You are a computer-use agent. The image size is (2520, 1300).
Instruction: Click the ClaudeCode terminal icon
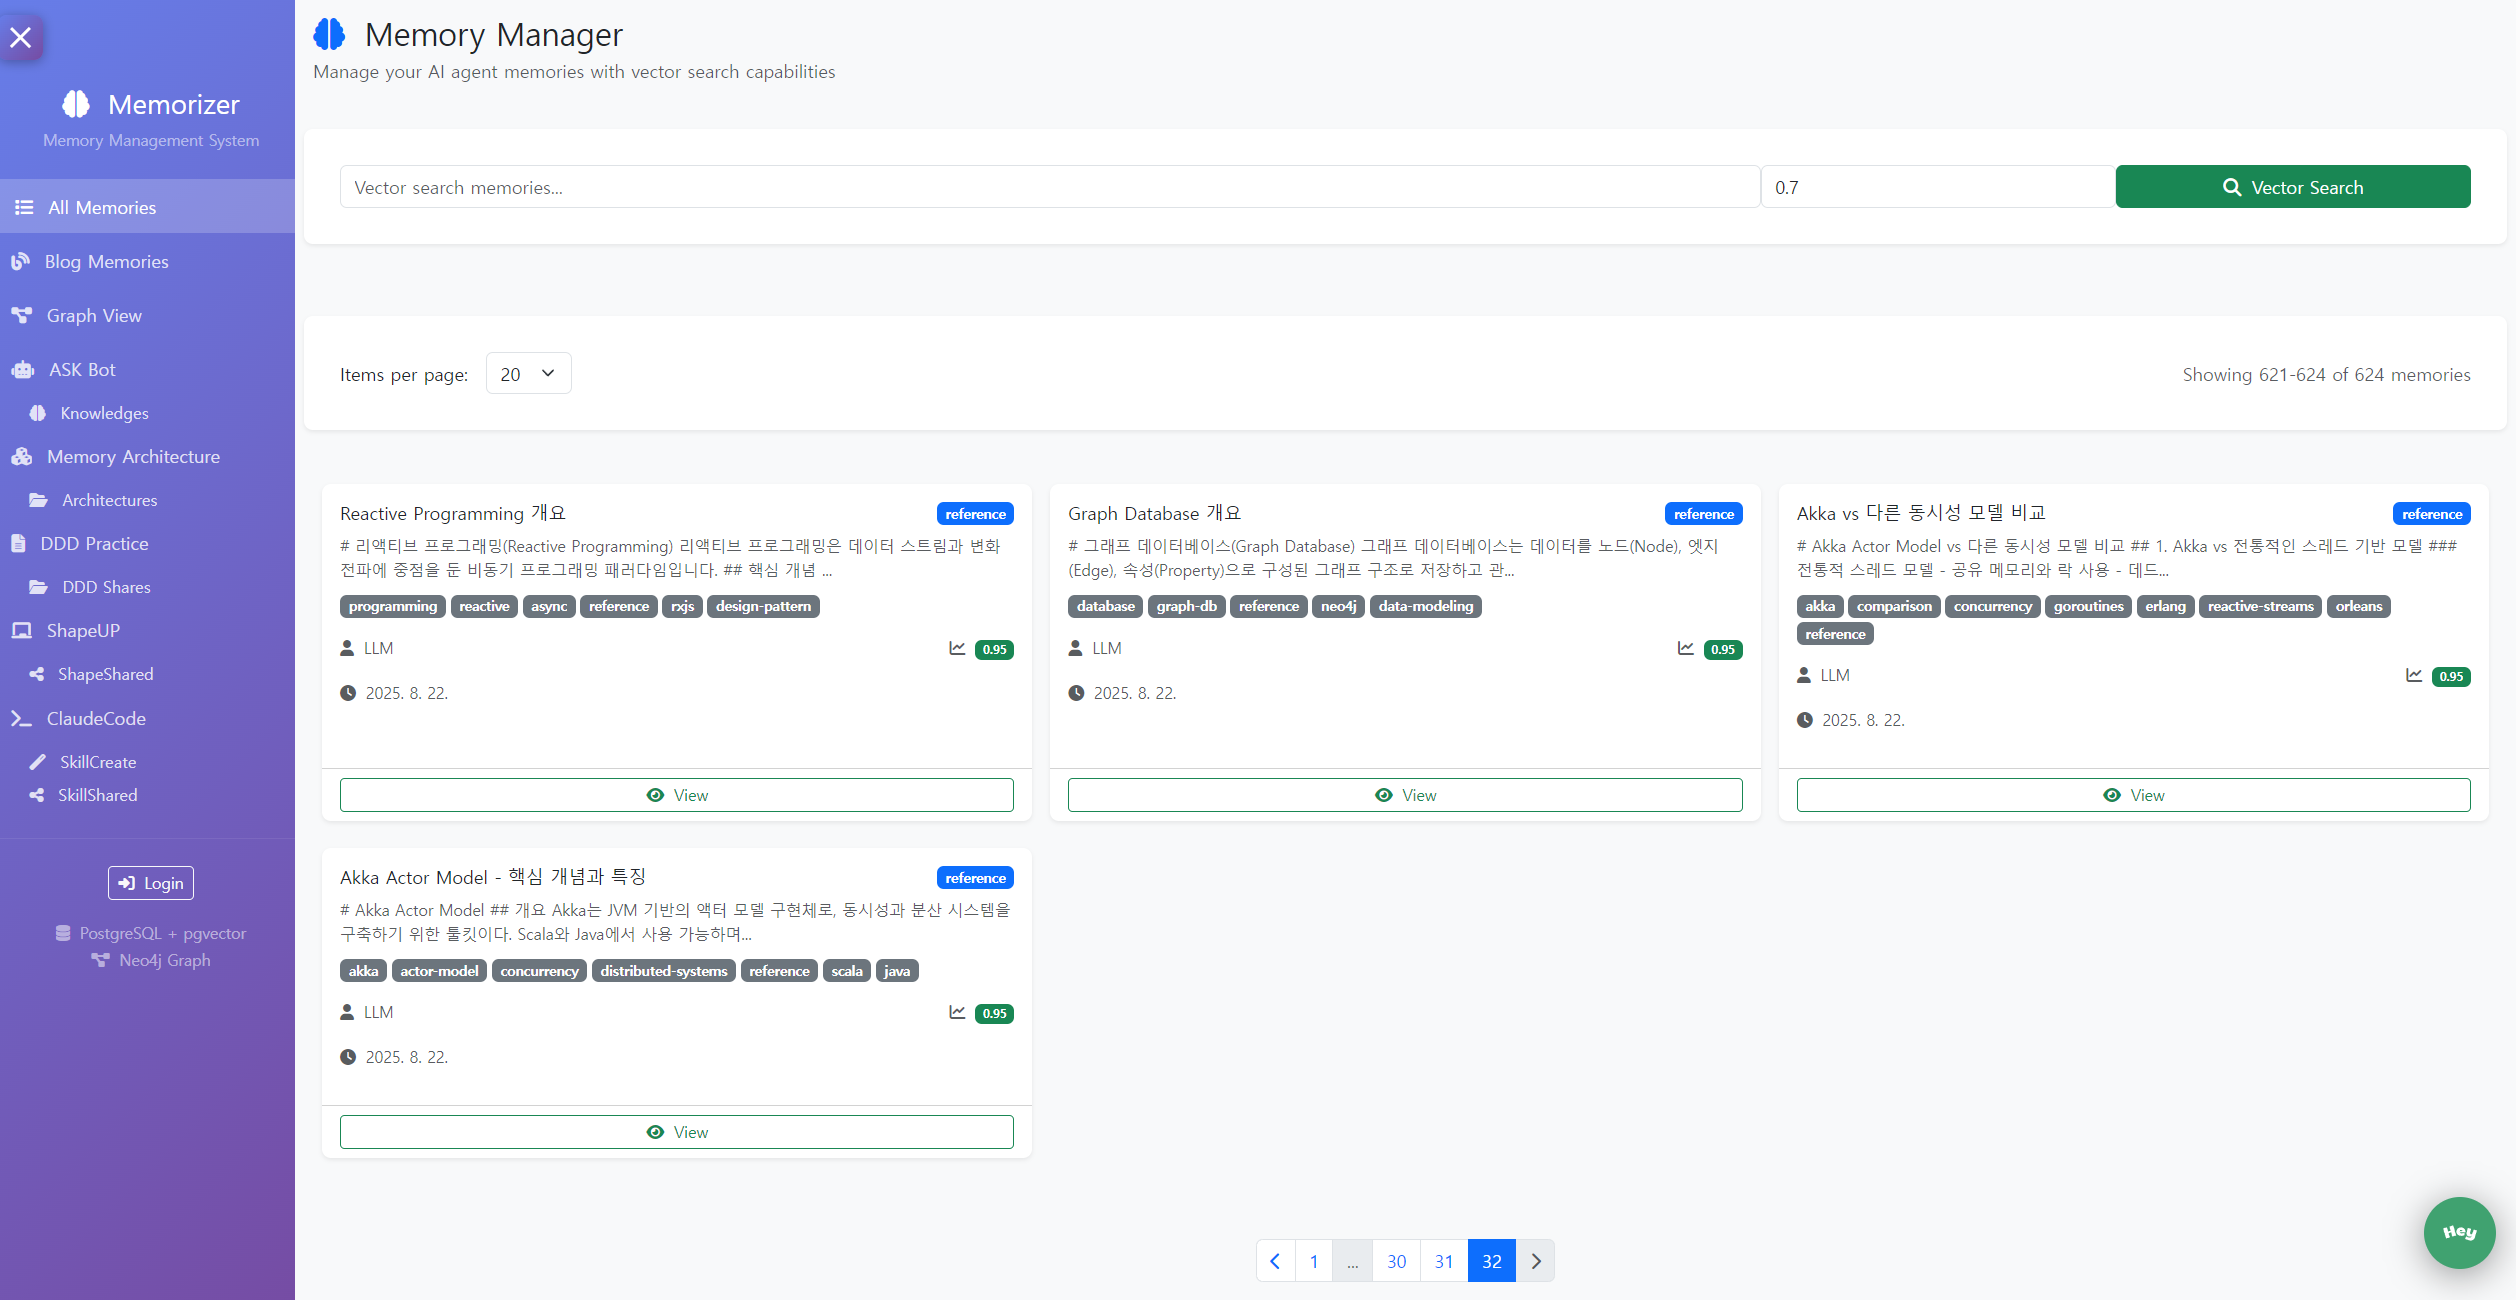22,719
